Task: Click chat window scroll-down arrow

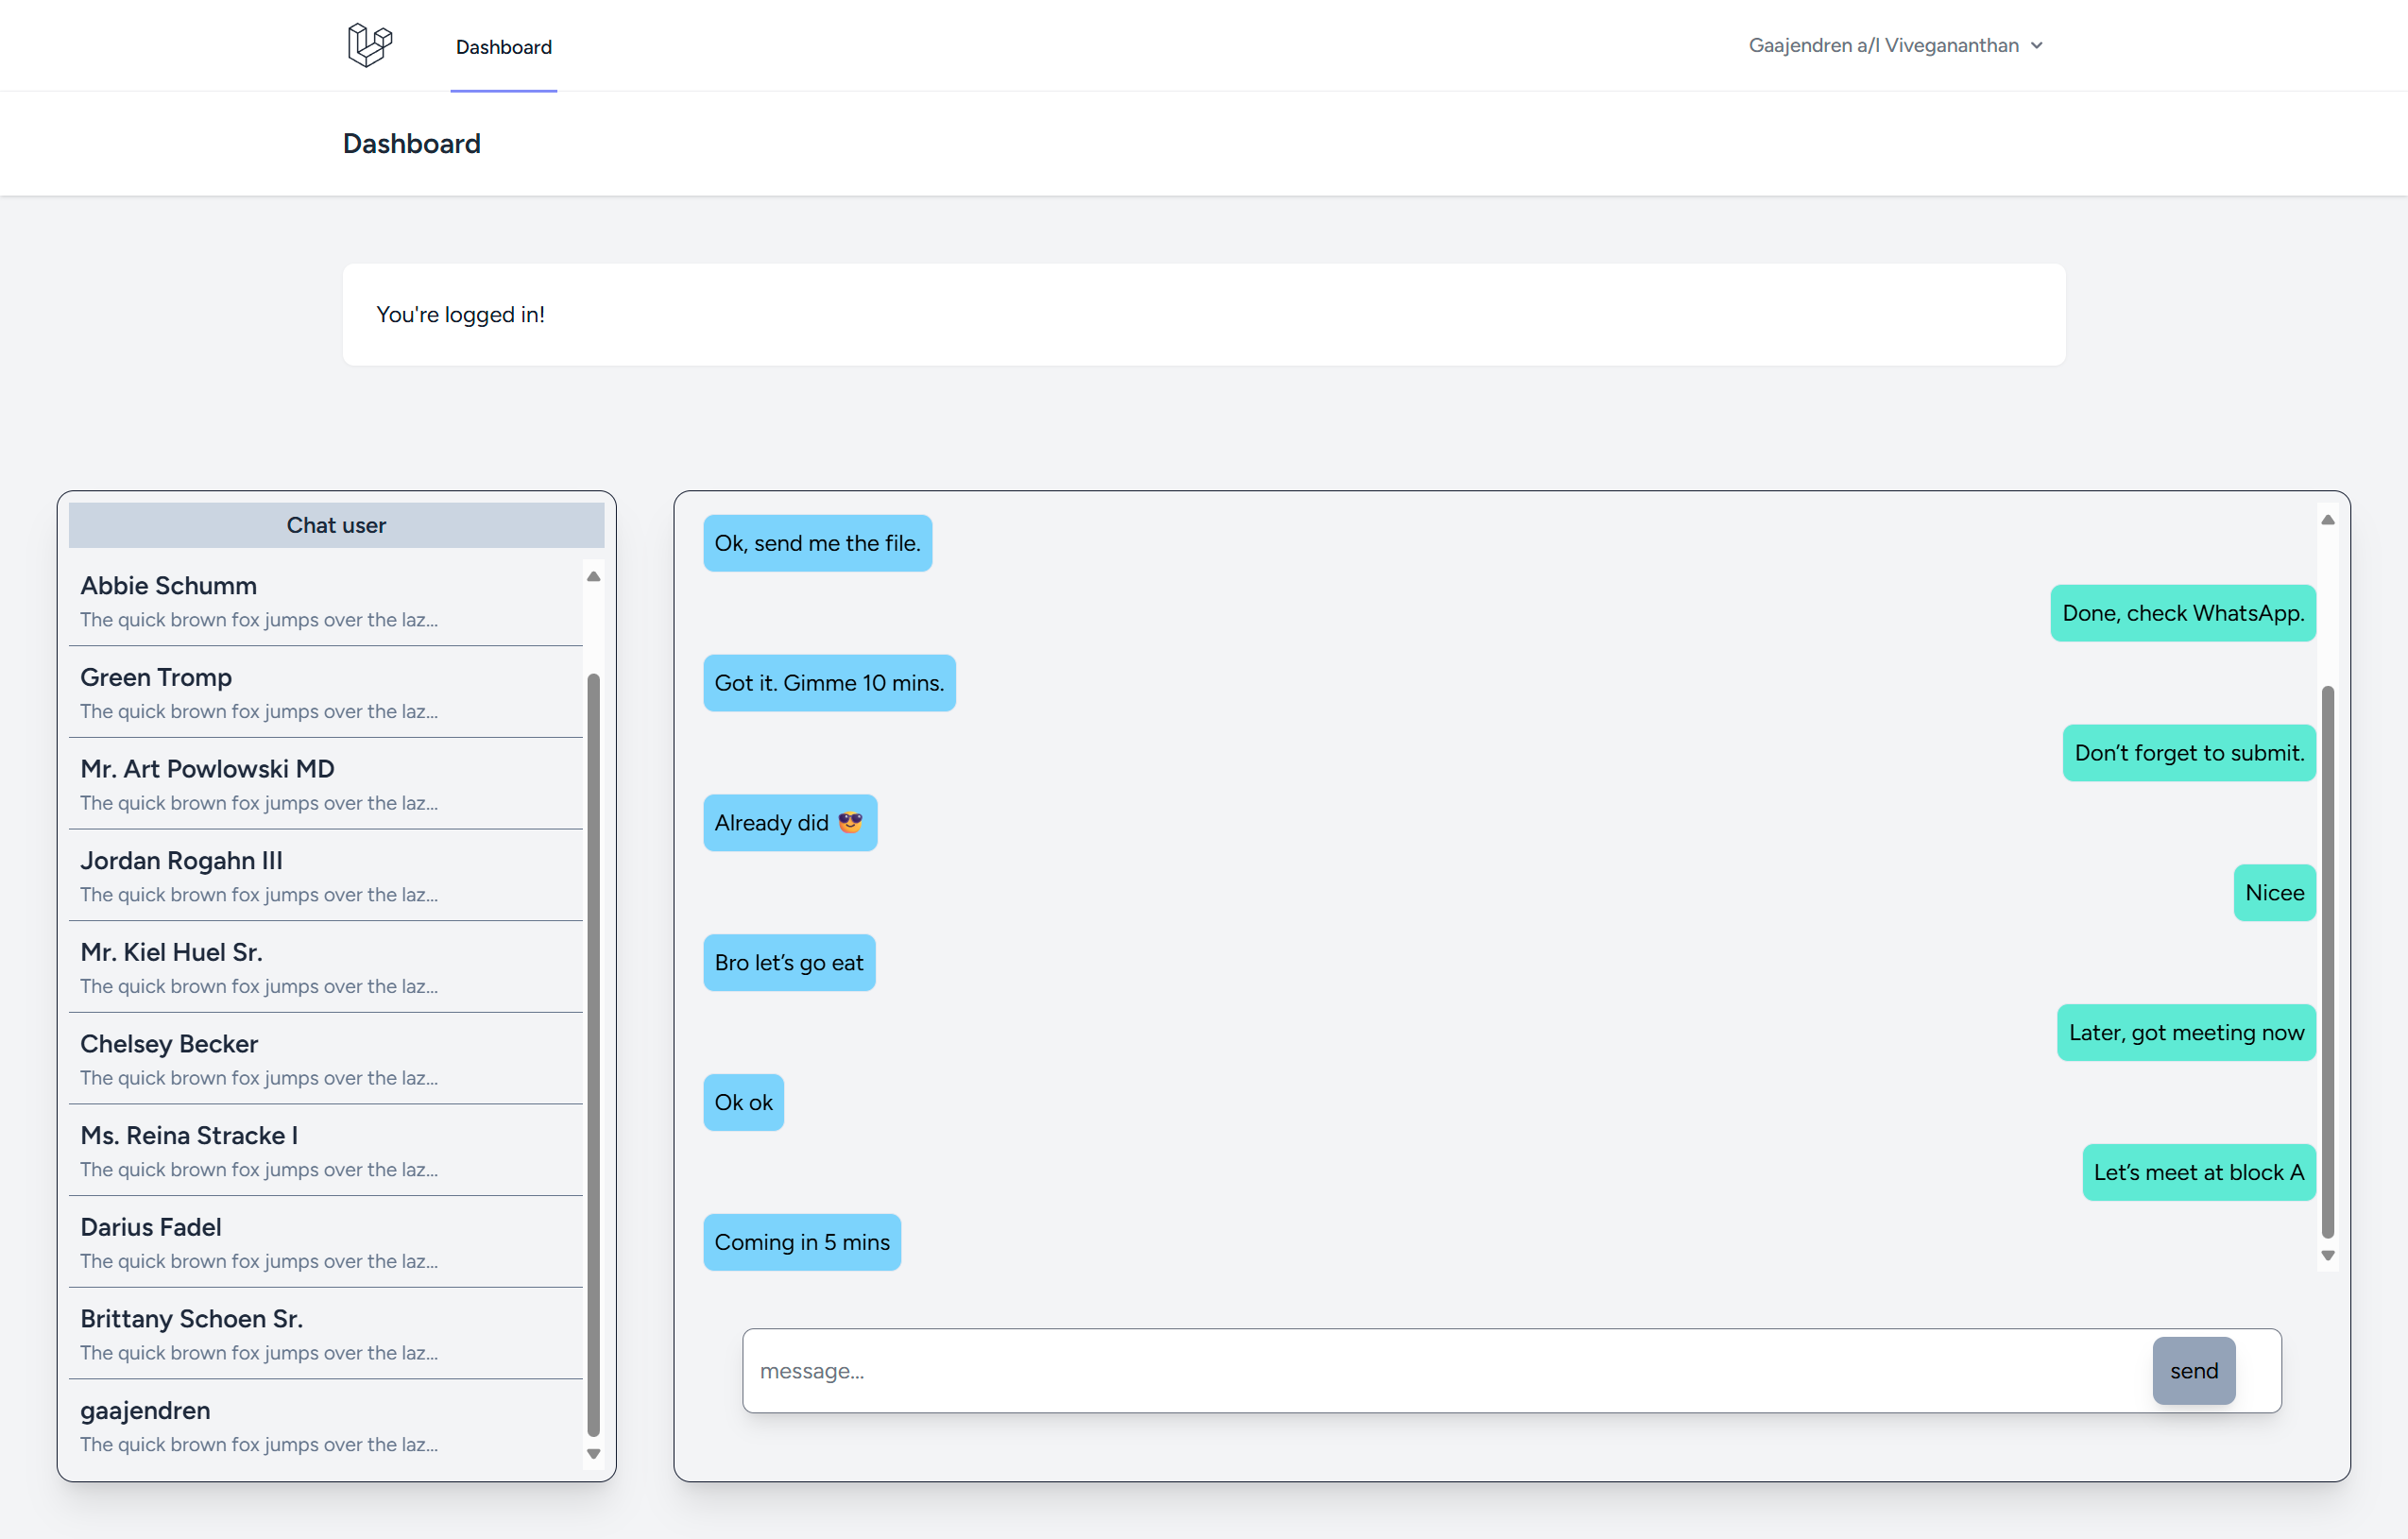Action: click(x=2327, y=1255)
